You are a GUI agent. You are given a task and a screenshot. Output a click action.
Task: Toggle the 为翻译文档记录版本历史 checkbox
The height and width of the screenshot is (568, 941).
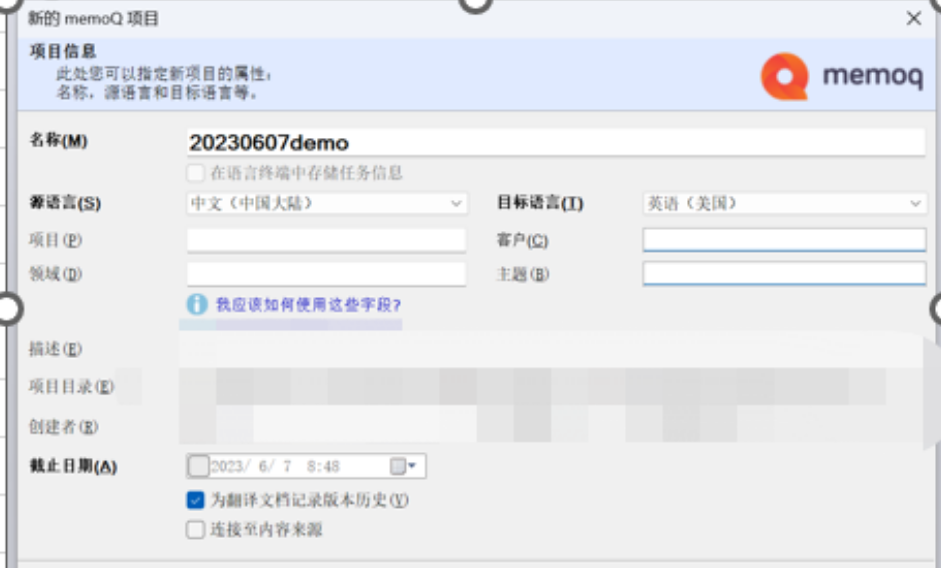tap(196, 500)
